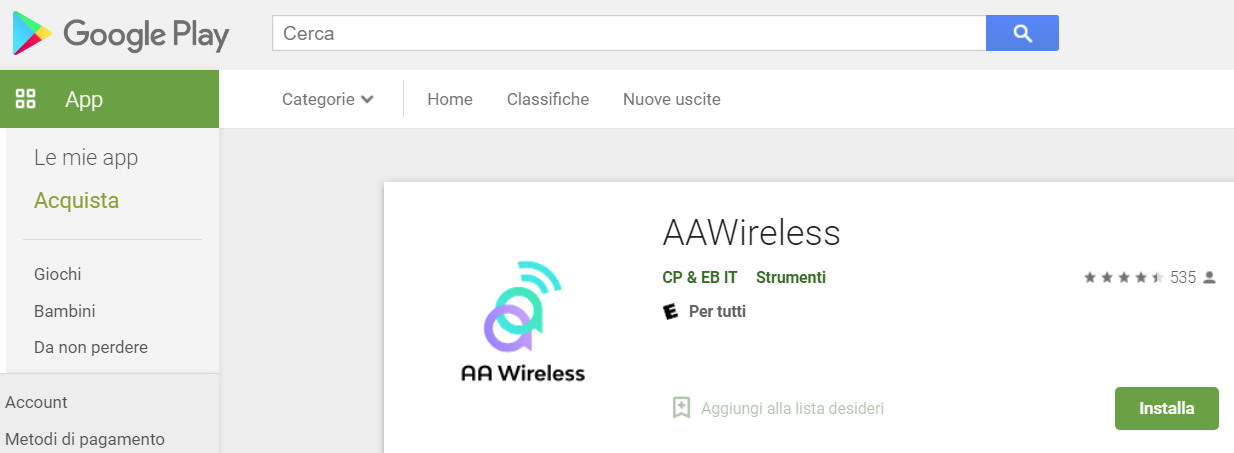Focus the Cerca search field
The width and height of the screenshot is (1234, 453).
pyautogui.click(x=629, y=33)
